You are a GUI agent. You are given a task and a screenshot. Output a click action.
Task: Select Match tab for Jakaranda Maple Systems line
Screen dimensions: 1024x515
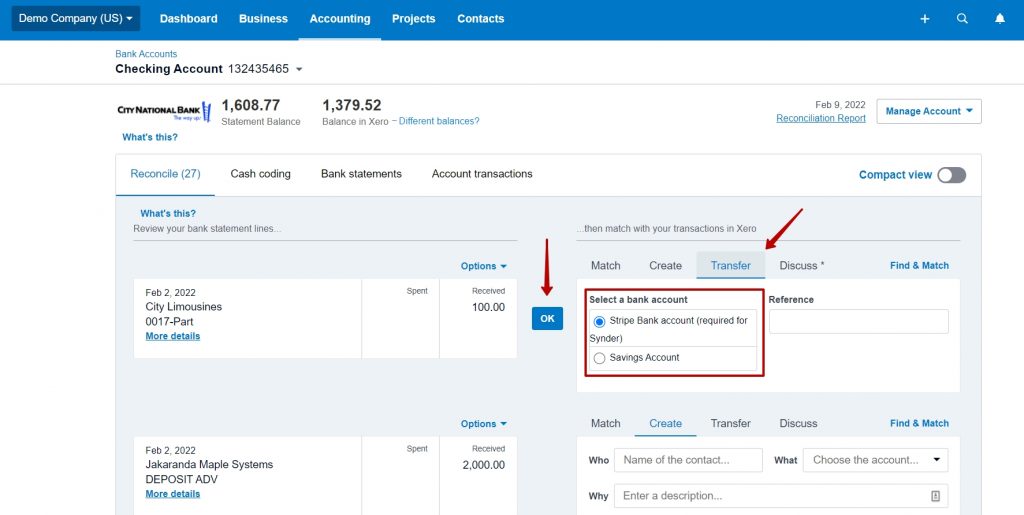(x=605, y=424)
